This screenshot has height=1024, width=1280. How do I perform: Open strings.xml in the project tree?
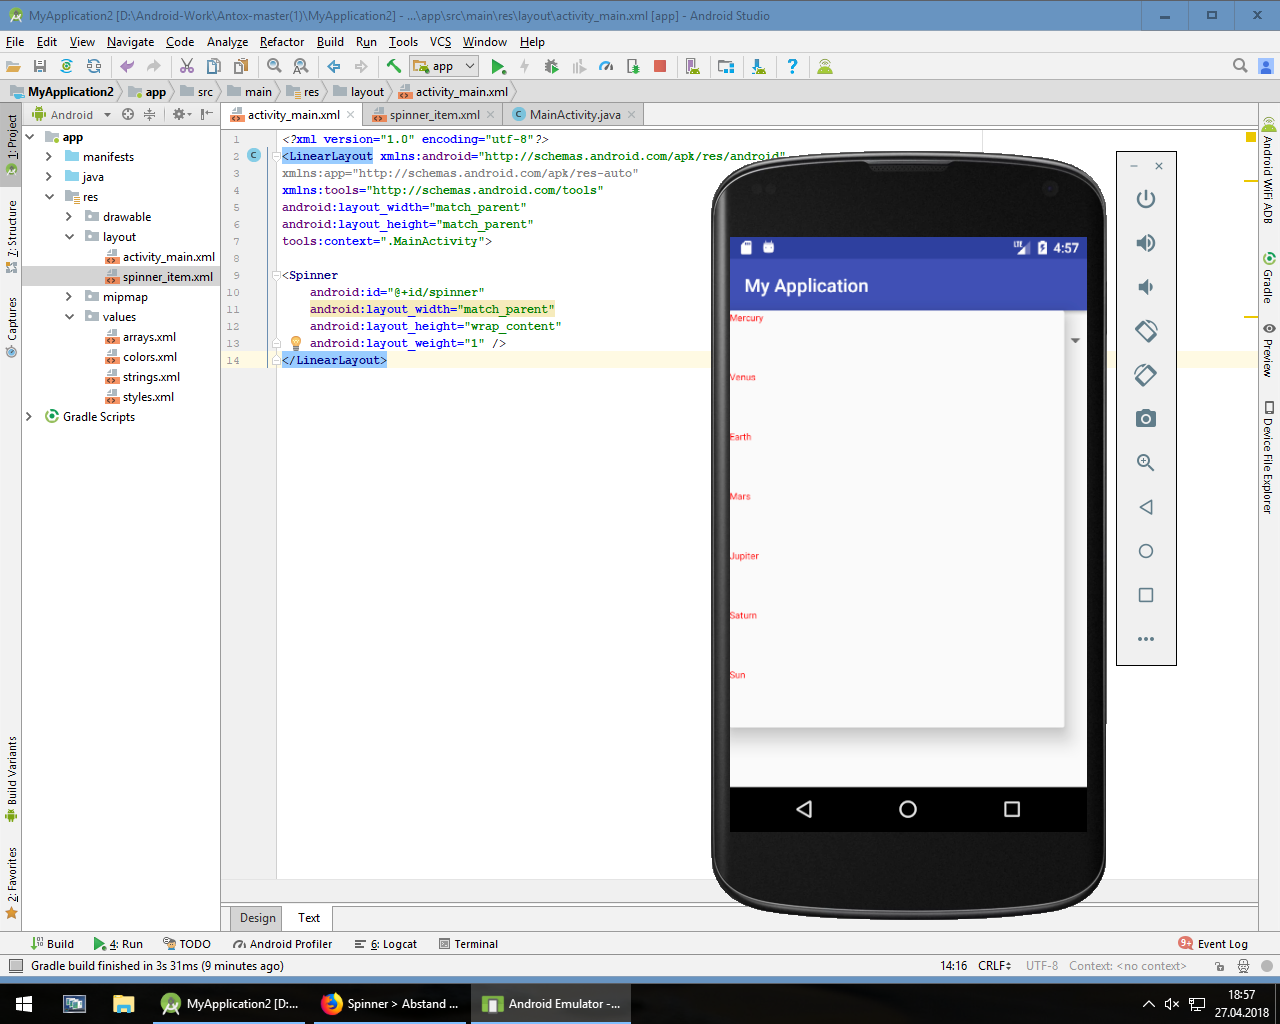pyautogui.click(x=151, y=377)
